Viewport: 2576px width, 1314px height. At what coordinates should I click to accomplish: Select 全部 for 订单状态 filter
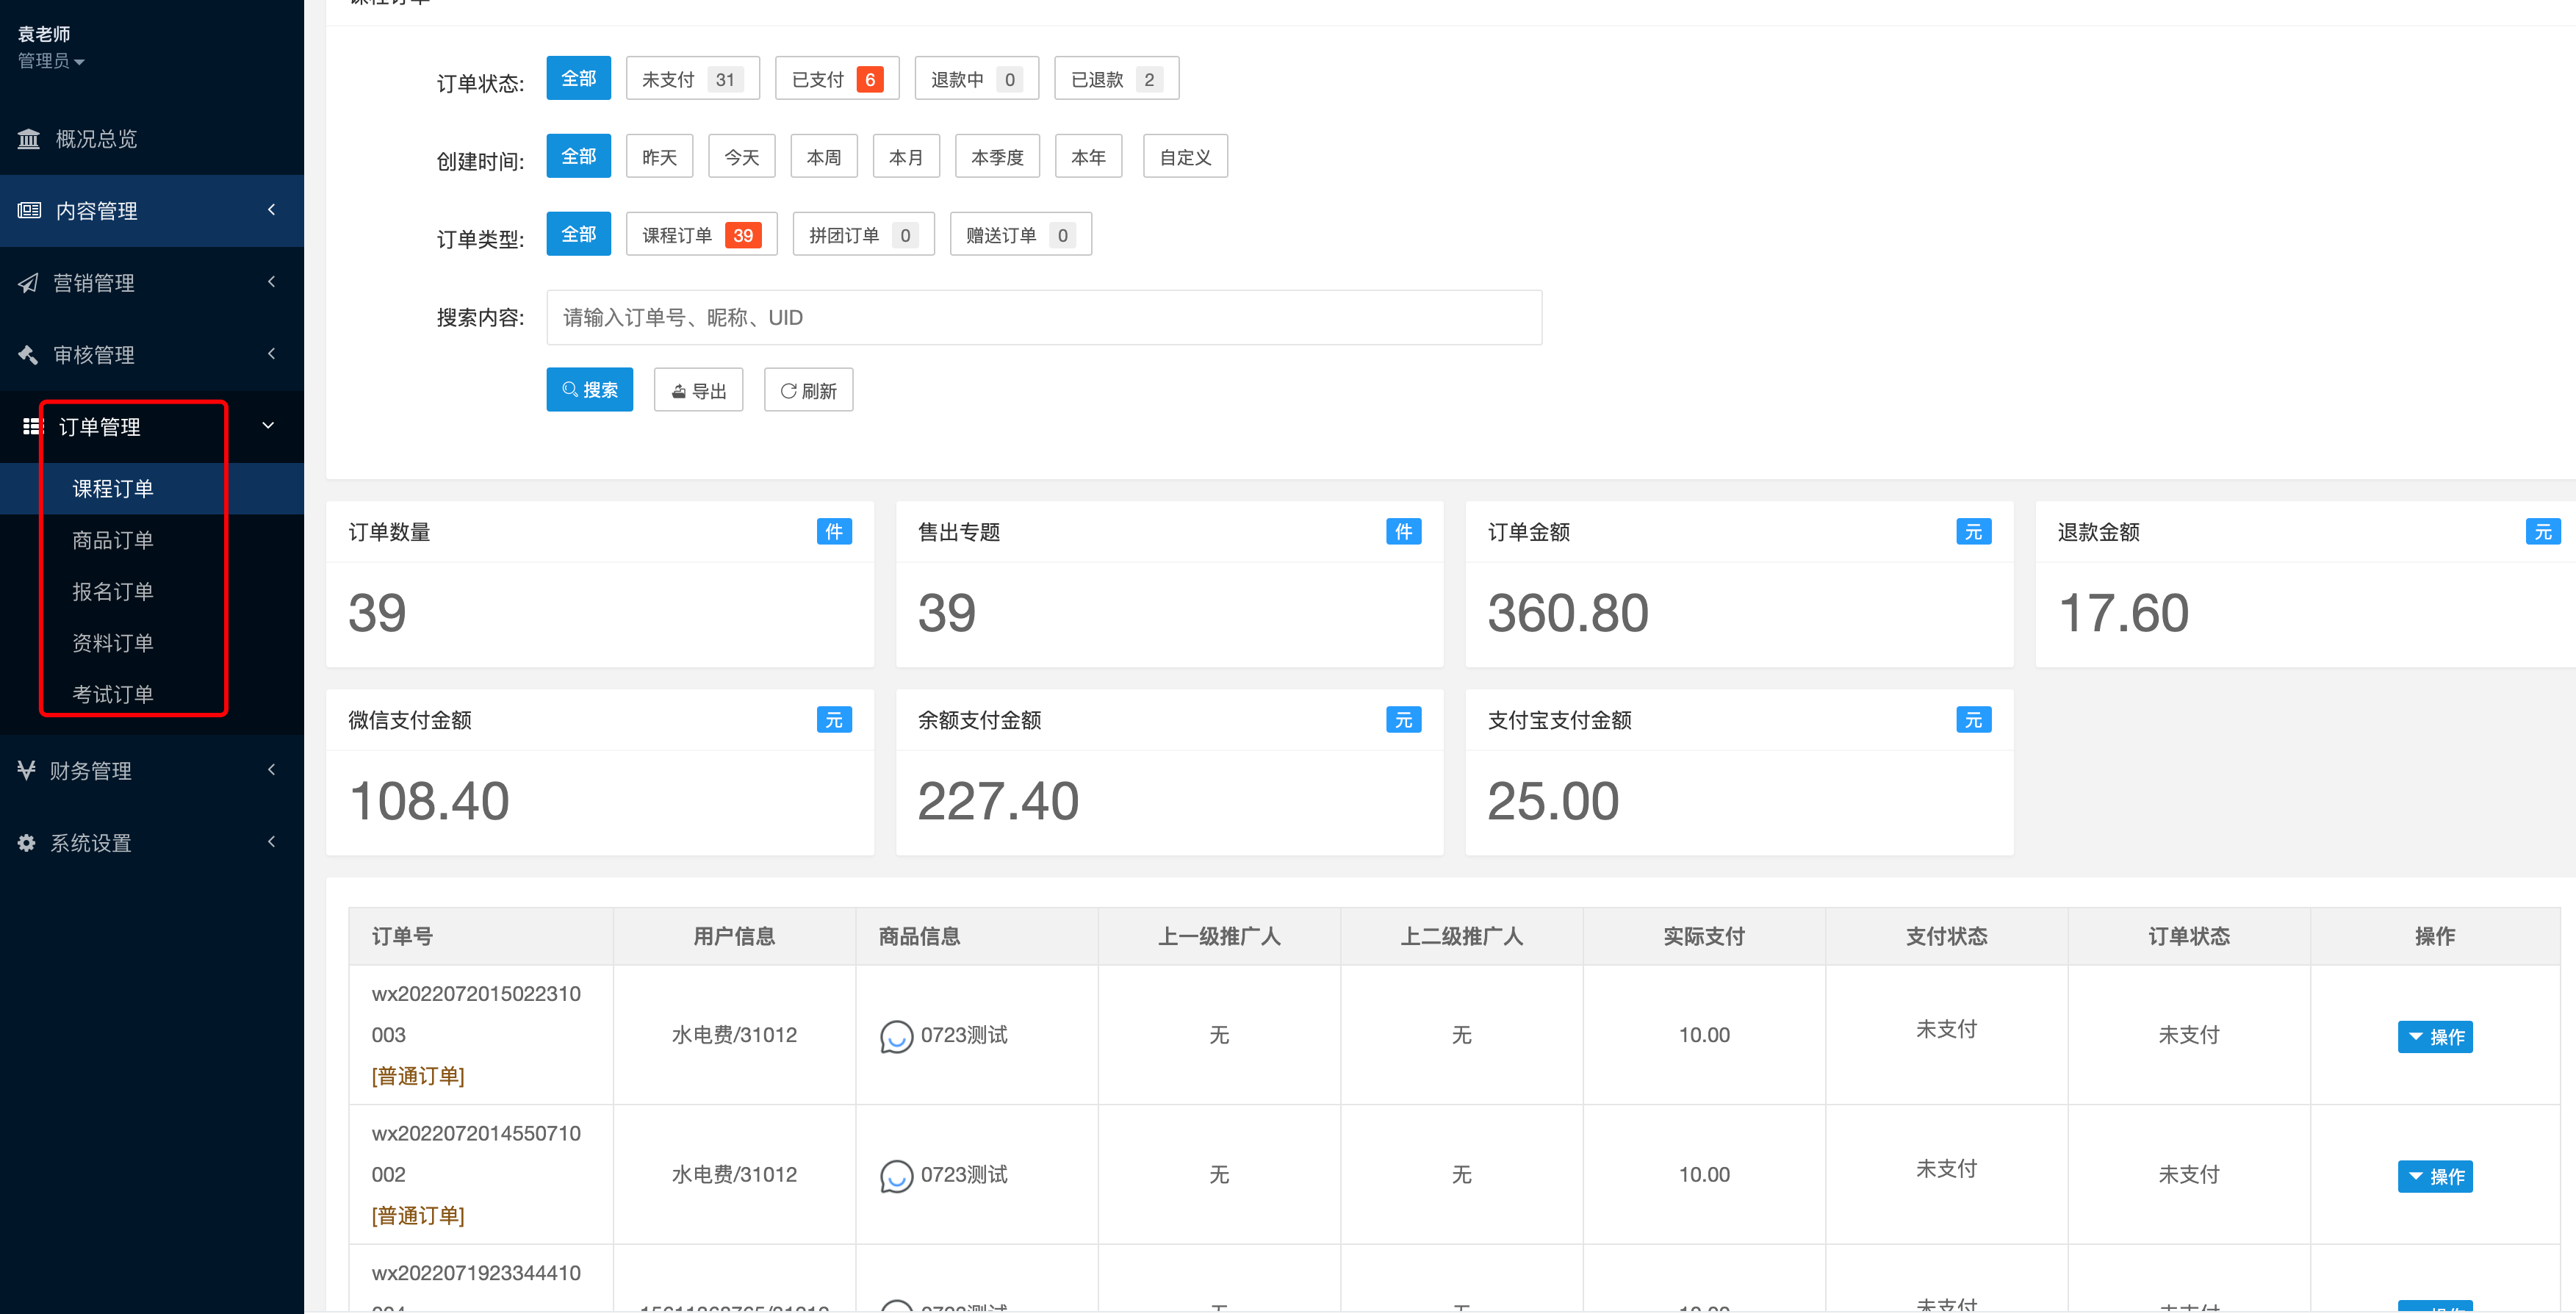pos(578,78)
